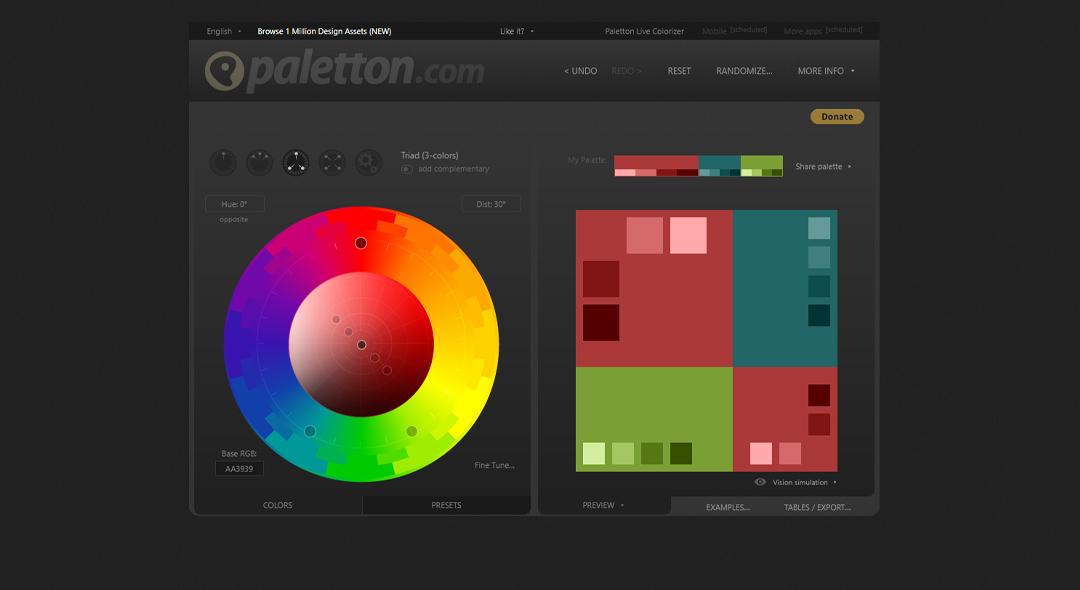Click the primary hue handle on red
The width and height of the screenshot is (1080, 590).
[361, 243]
